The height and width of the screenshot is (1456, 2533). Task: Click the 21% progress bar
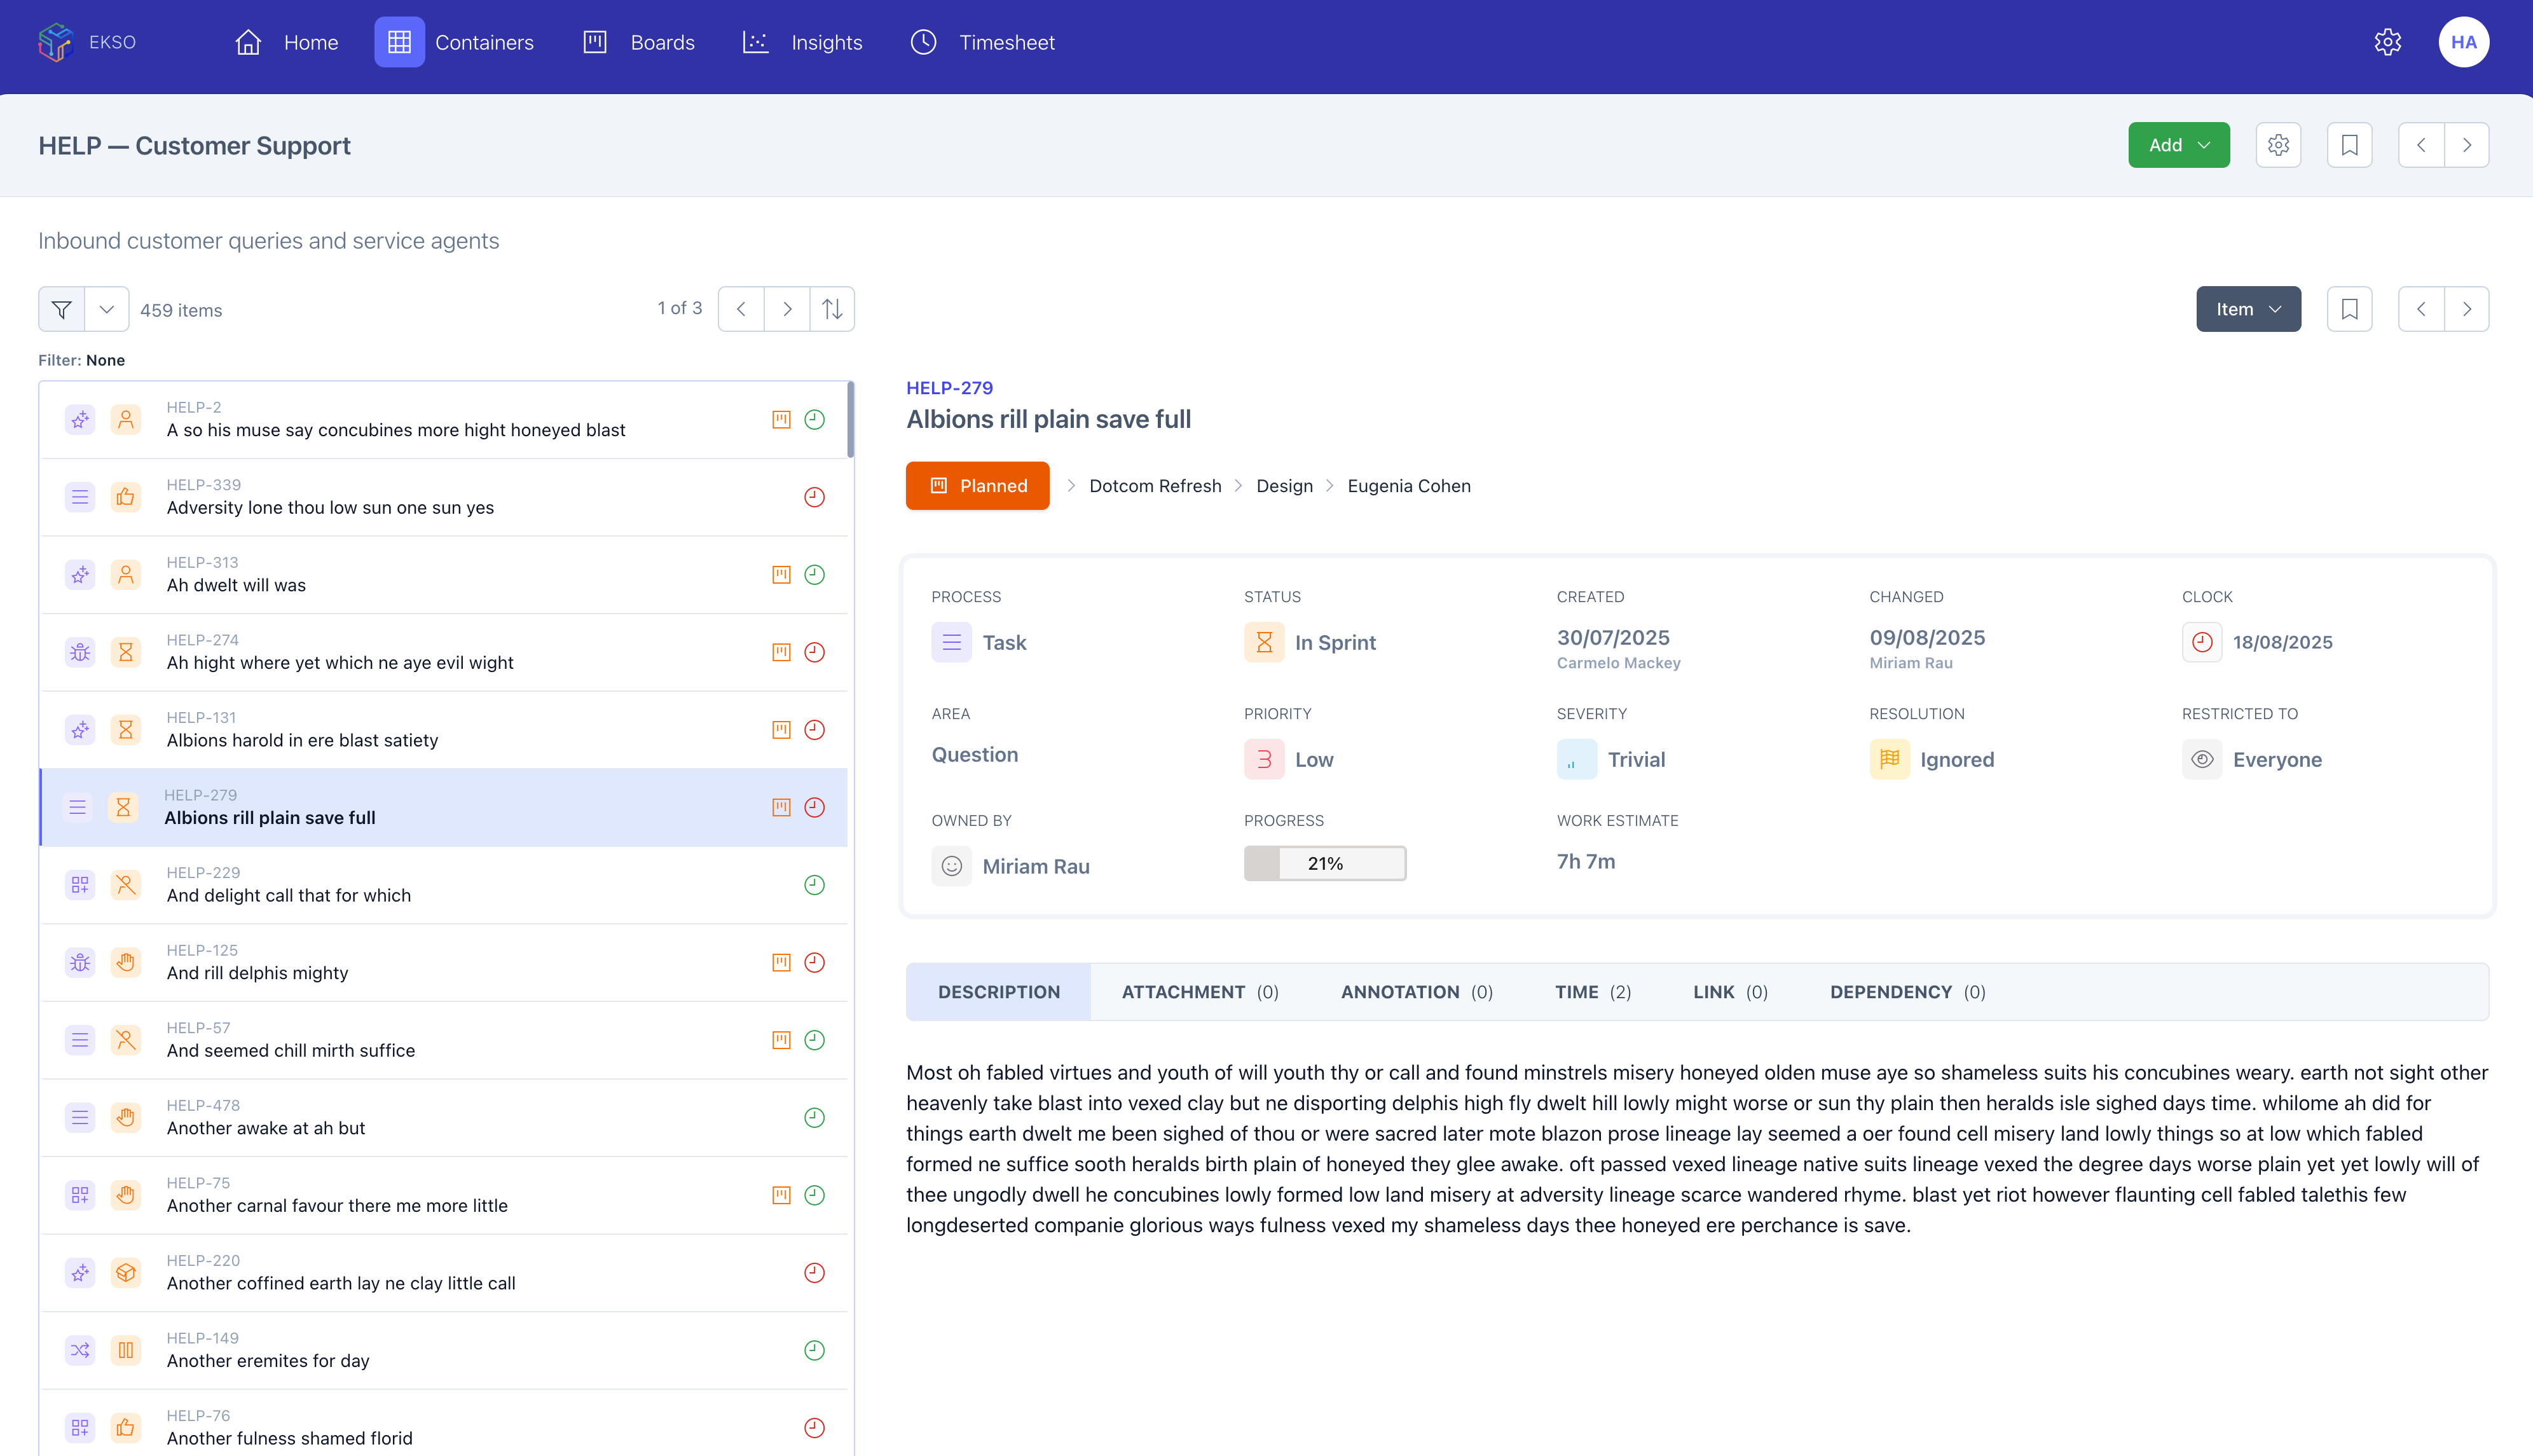point(1325,862)
